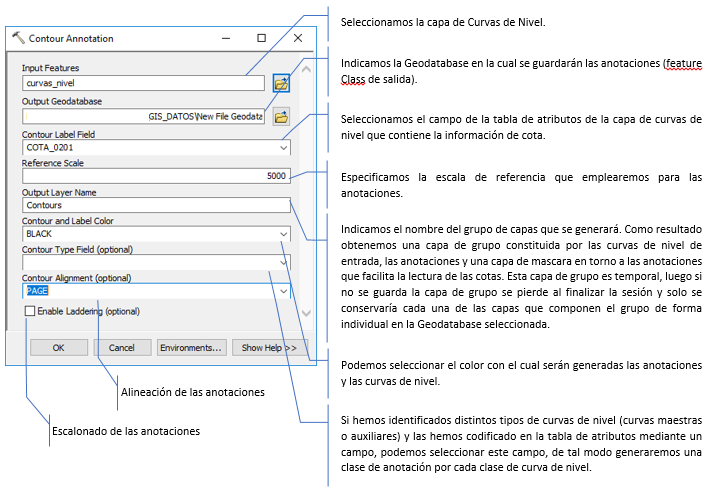Click the Reference Scale field

(x=156, y=176)
